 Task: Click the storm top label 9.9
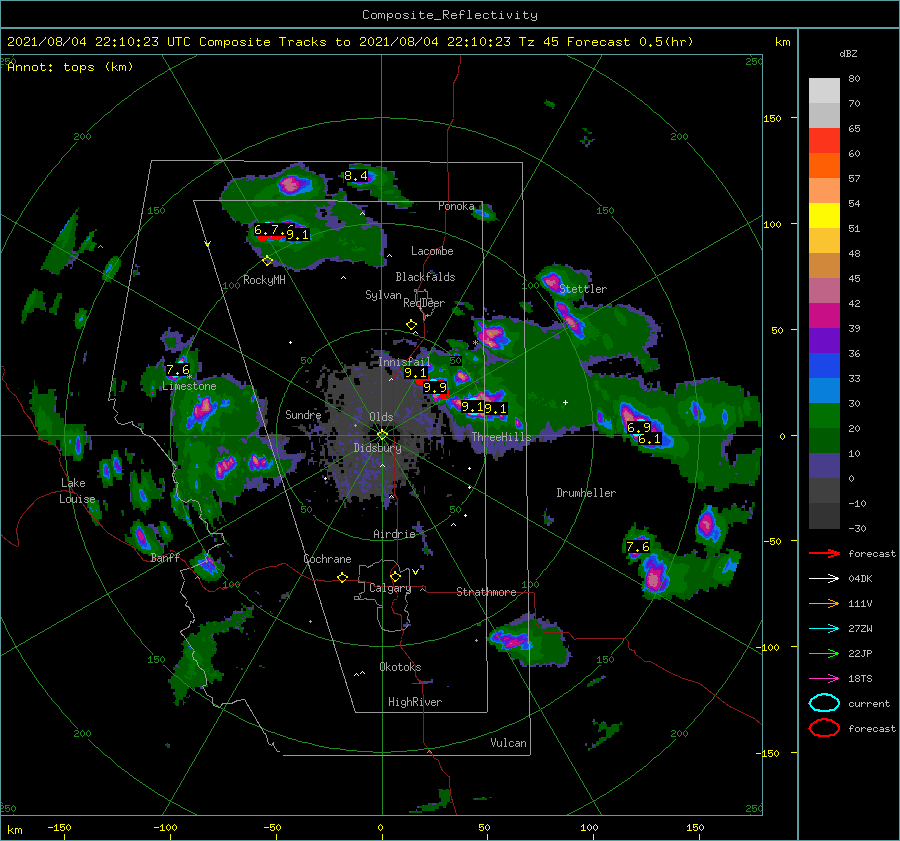(x=435, y=387)
